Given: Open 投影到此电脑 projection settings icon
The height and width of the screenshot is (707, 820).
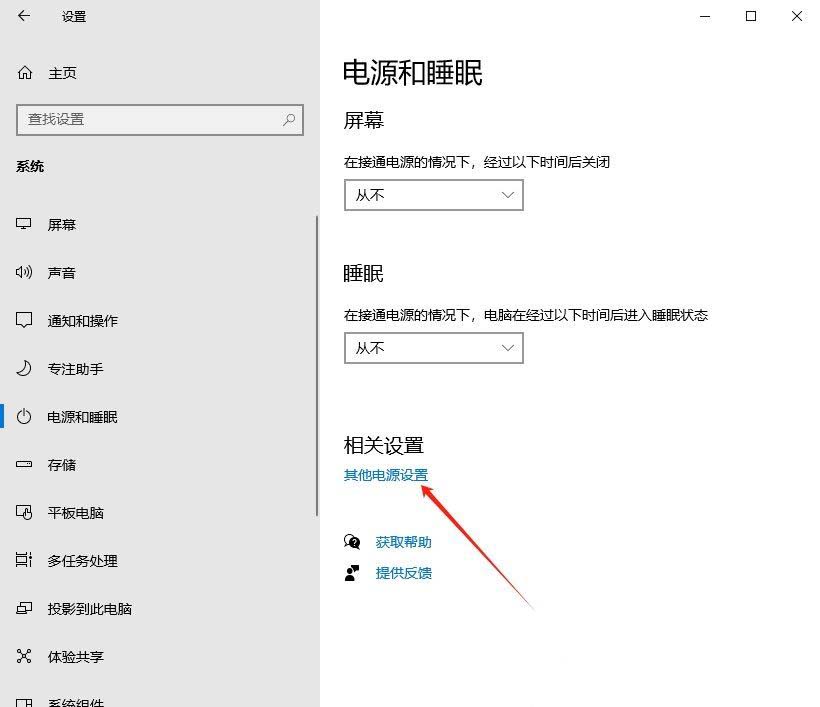Looking at the screenshot, I should [x=24, y=608].
